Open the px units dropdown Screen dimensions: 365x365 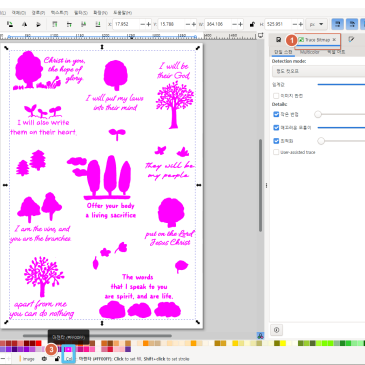click(x=316, y=24)
